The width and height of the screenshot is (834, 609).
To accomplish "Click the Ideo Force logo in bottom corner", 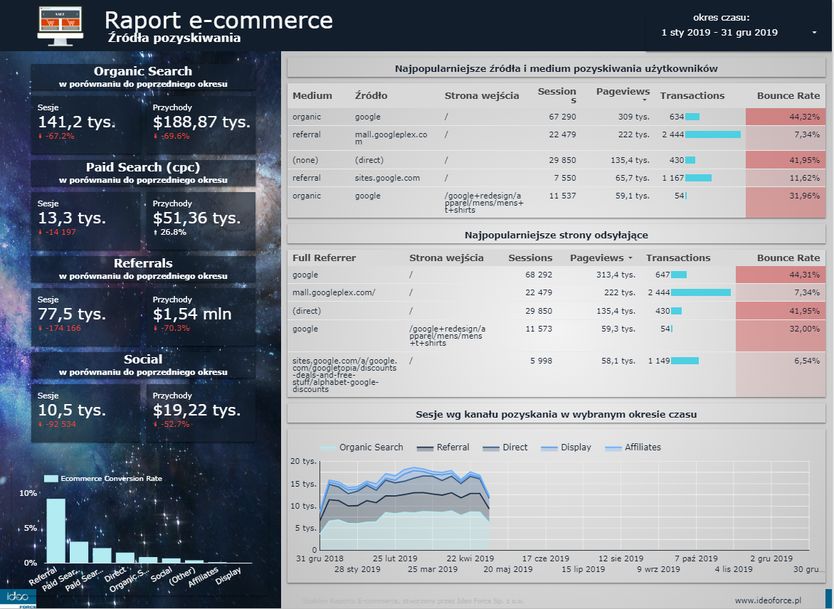I will pyautogui.click(x=20, y=597).
